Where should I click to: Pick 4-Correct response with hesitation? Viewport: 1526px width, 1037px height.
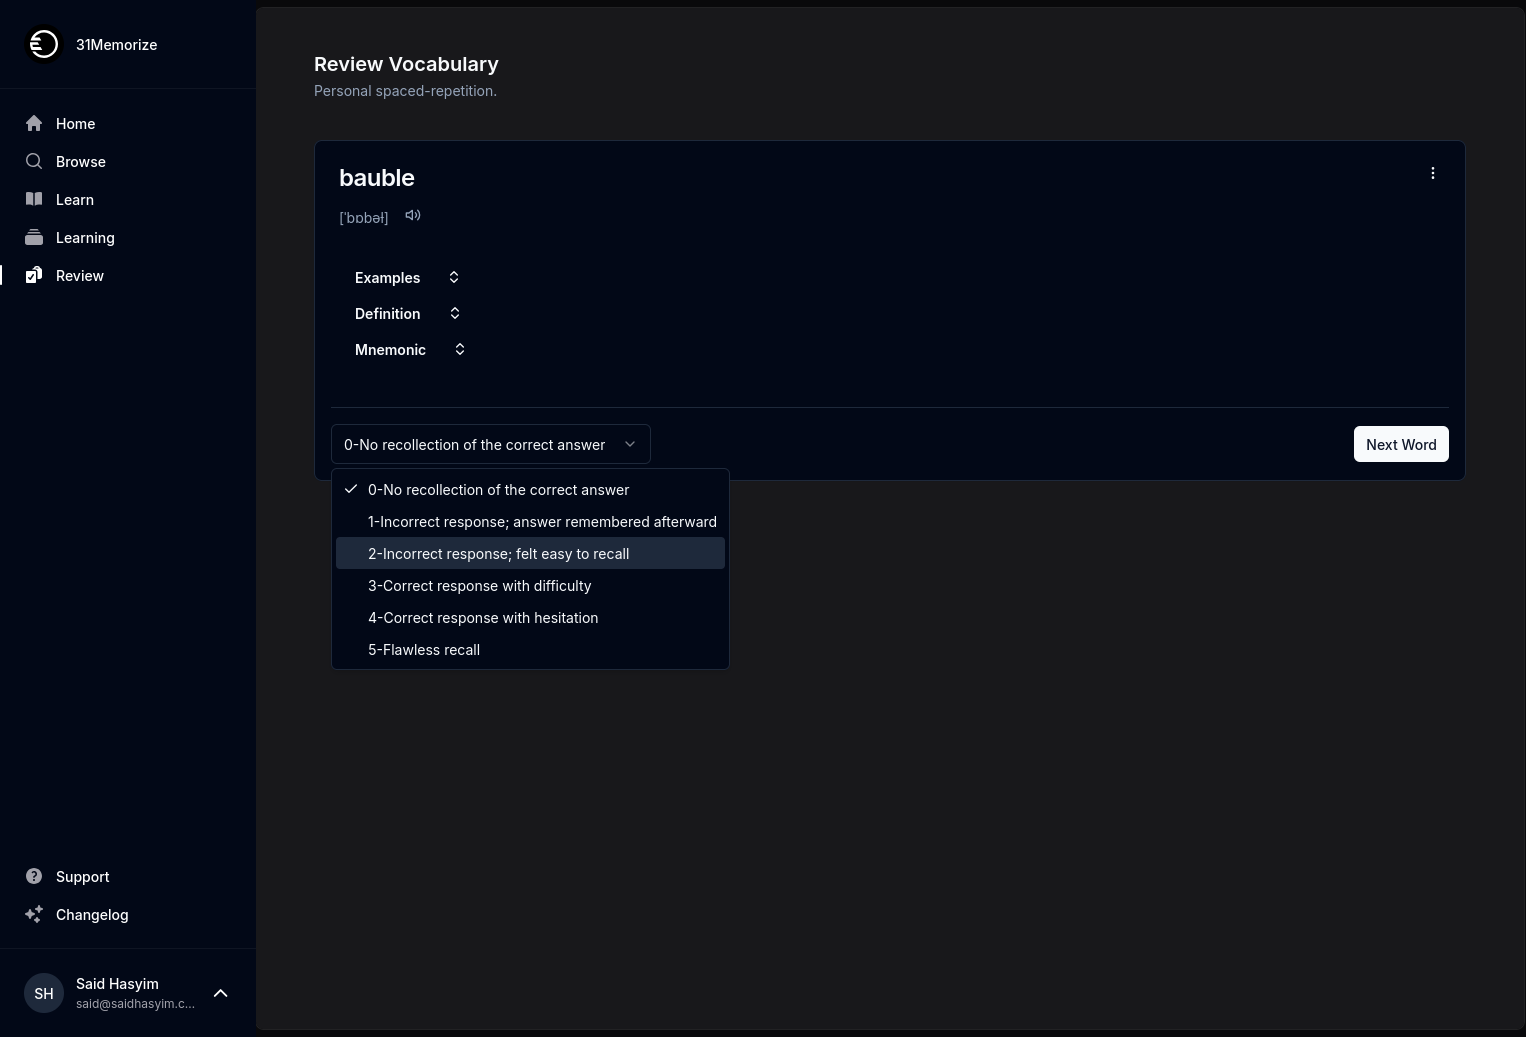[x=483, y=618]
